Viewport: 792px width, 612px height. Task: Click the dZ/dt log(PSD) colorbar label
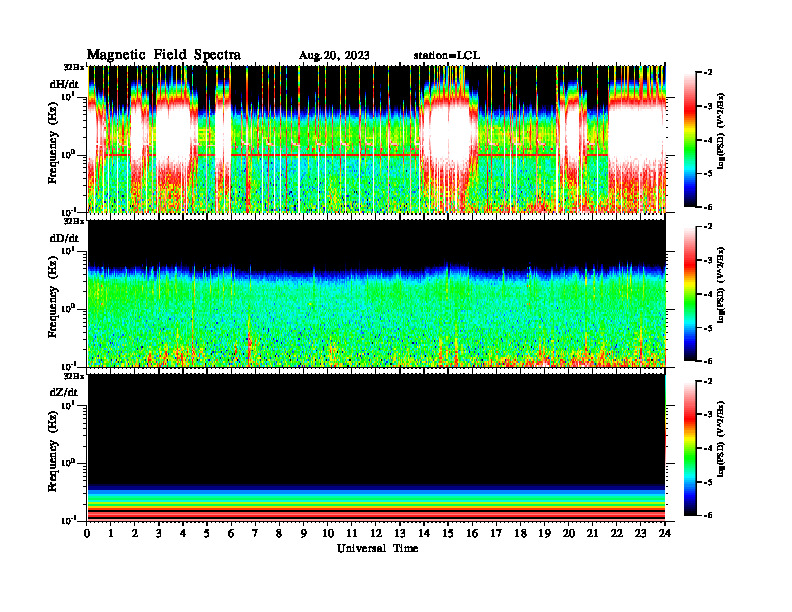tap(722, 439)
